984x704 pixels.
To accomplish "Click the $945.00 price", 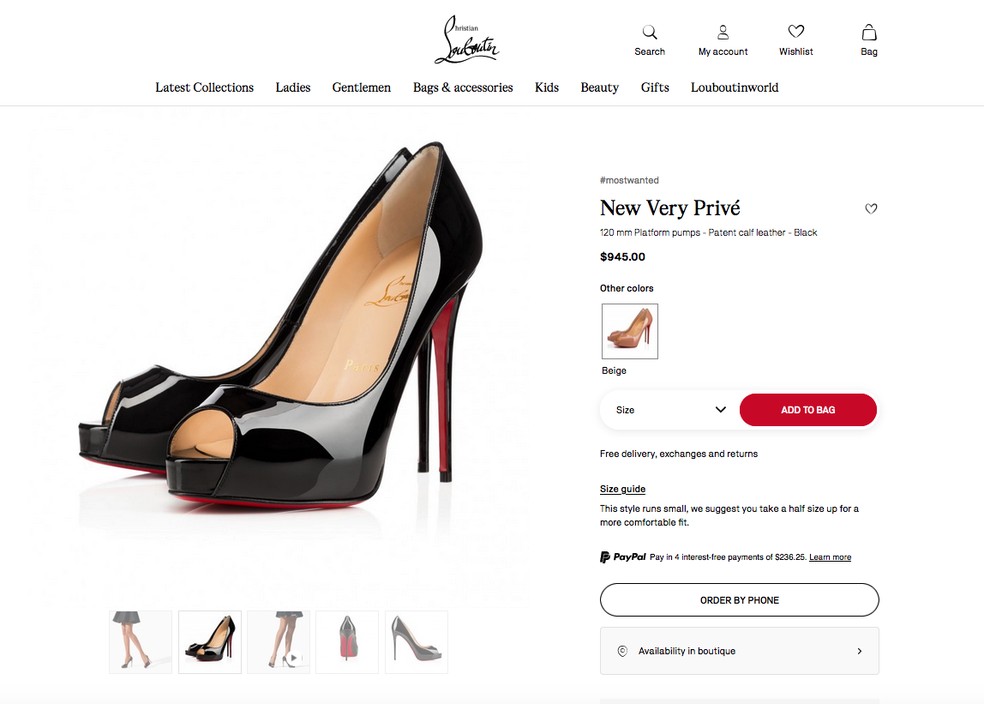I will [623, 257].
